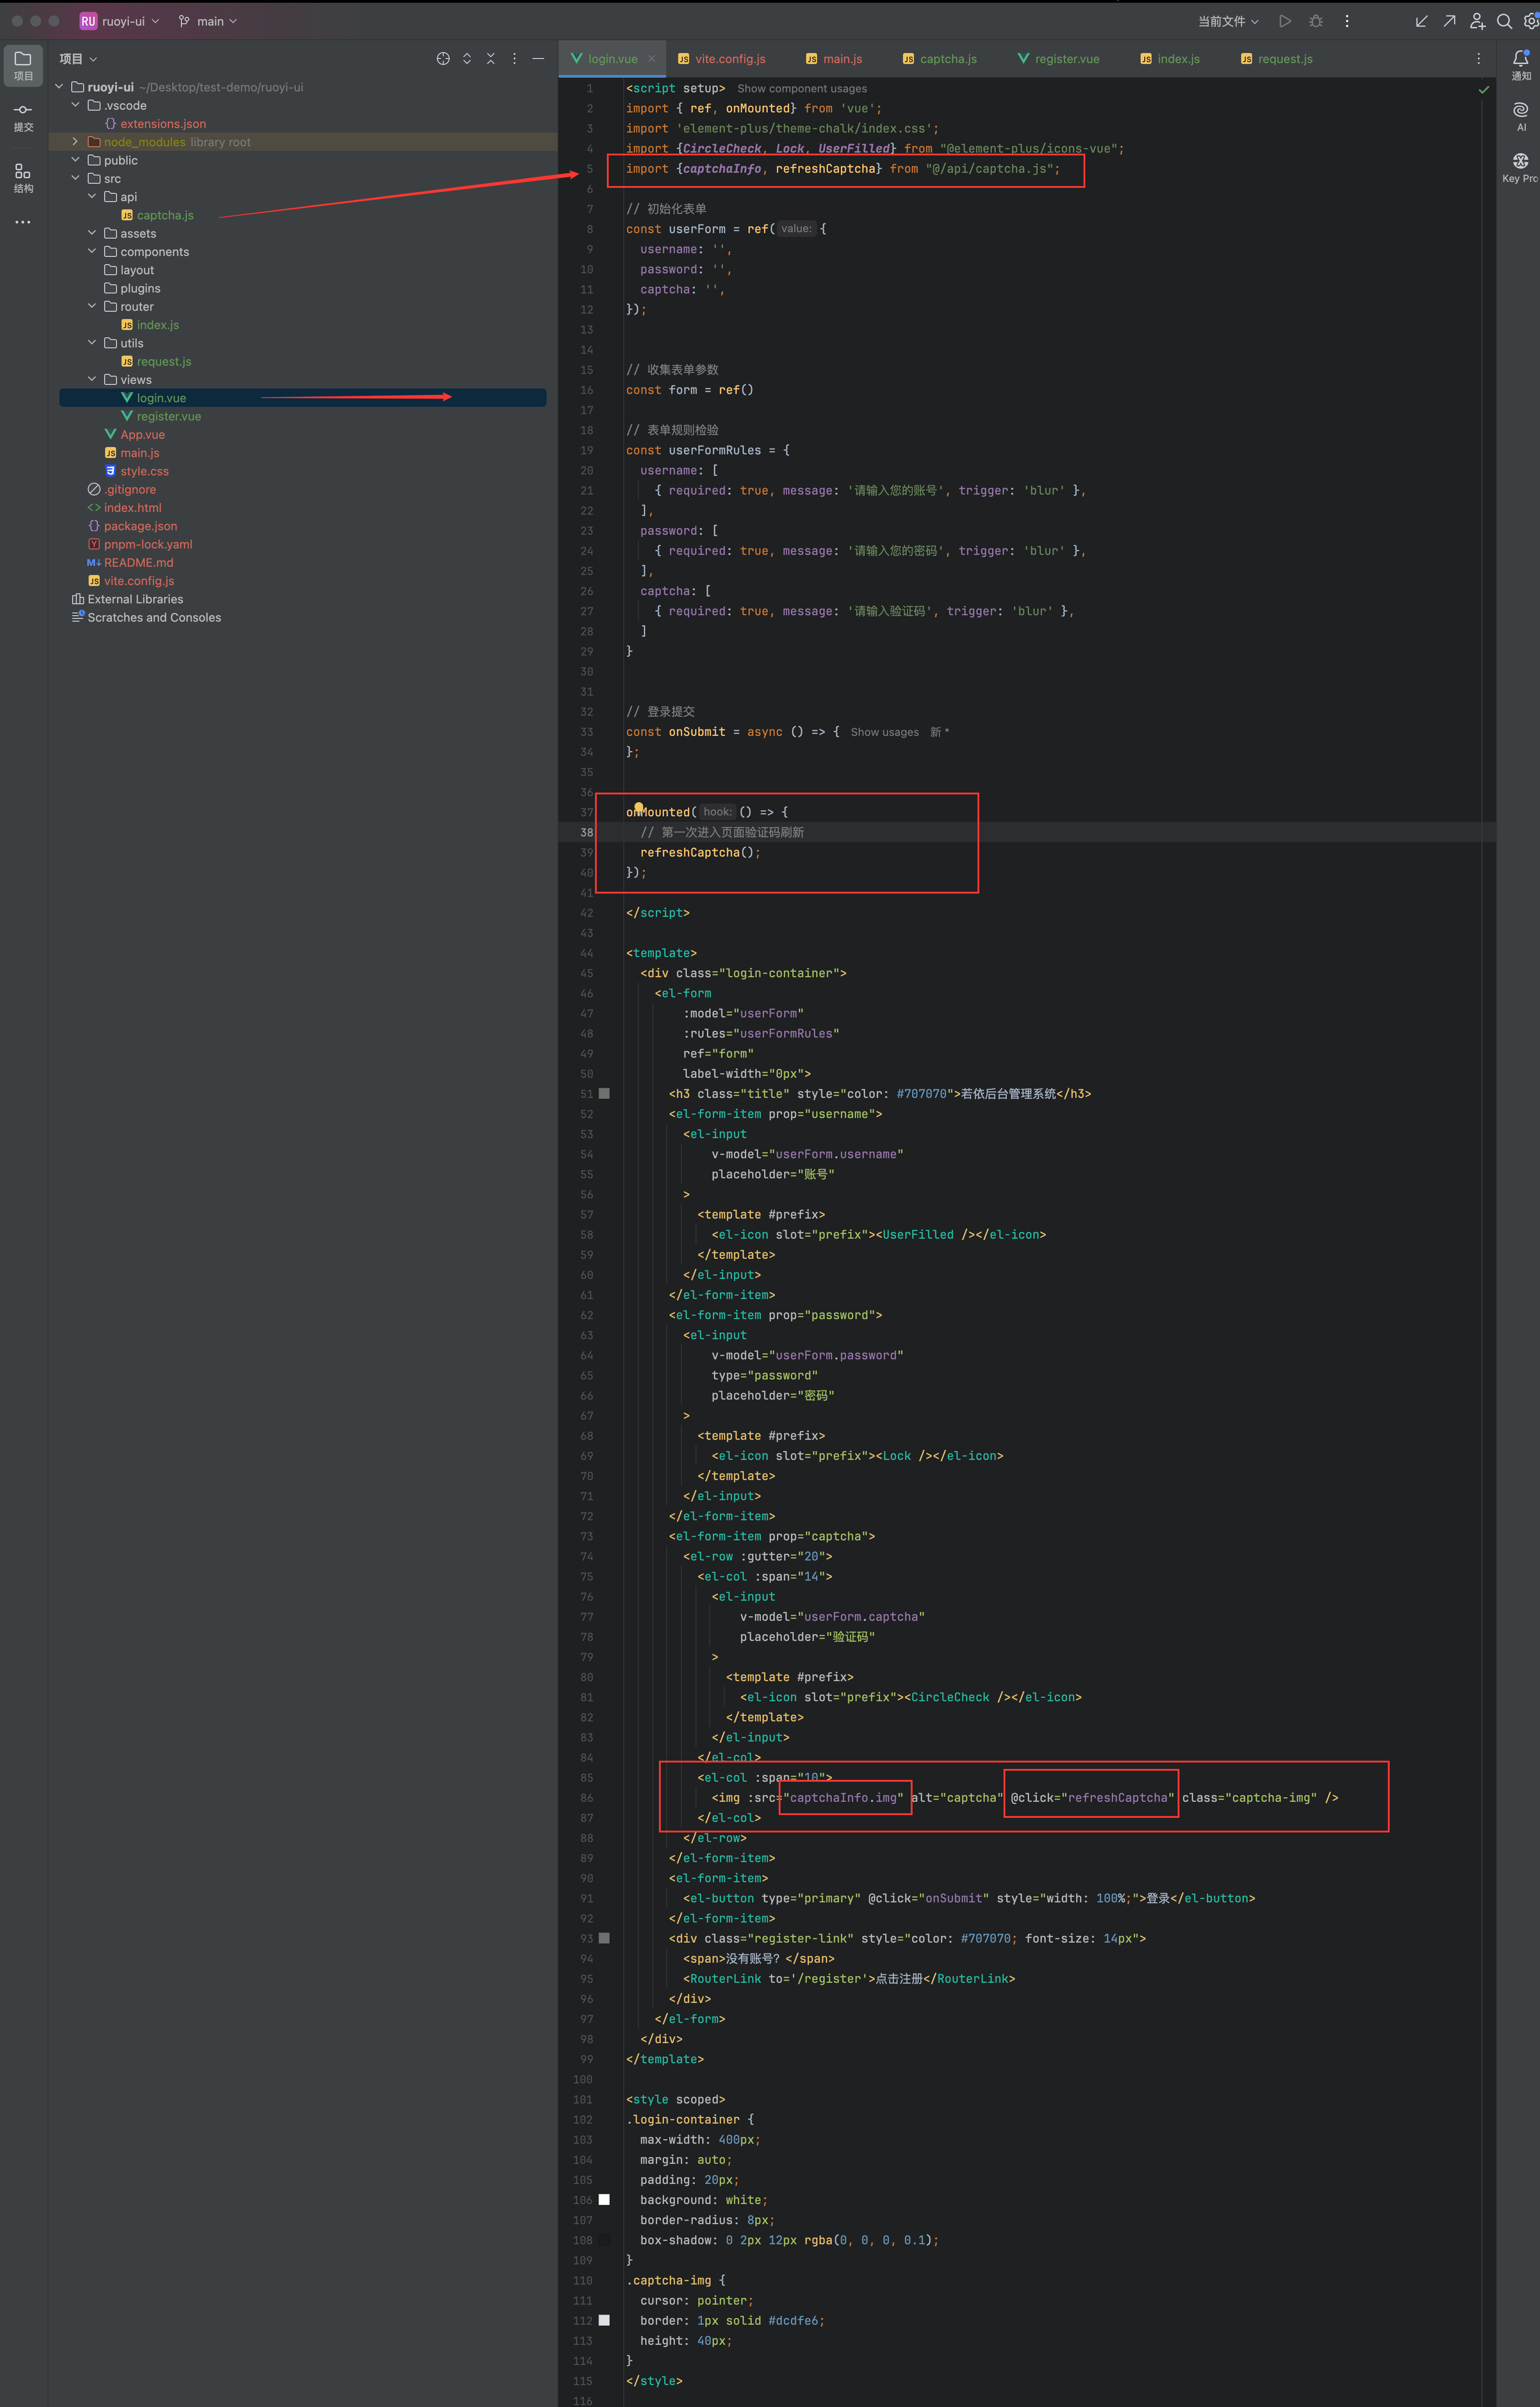The width and height of the screenshot is (1540, 2407).
Task: Open the 当前文件 run configuration dropdown
Action: pyautogui.click(x=1229, y=21)
